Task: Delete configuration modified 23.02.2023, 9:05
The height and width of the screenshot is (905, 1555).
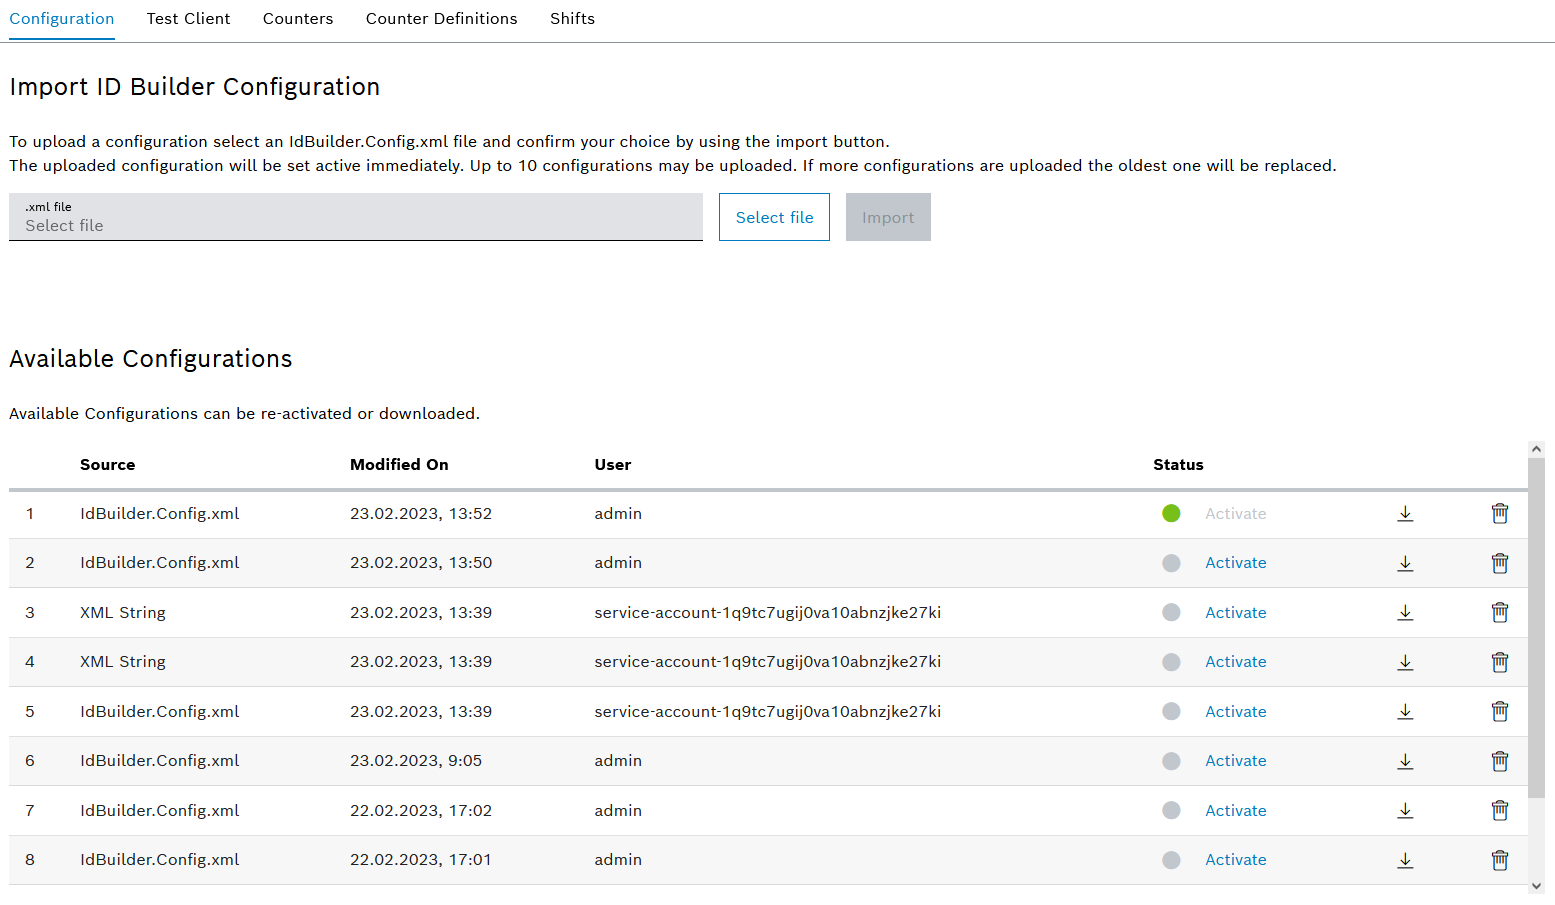Action: click(x=1499, y=761)
